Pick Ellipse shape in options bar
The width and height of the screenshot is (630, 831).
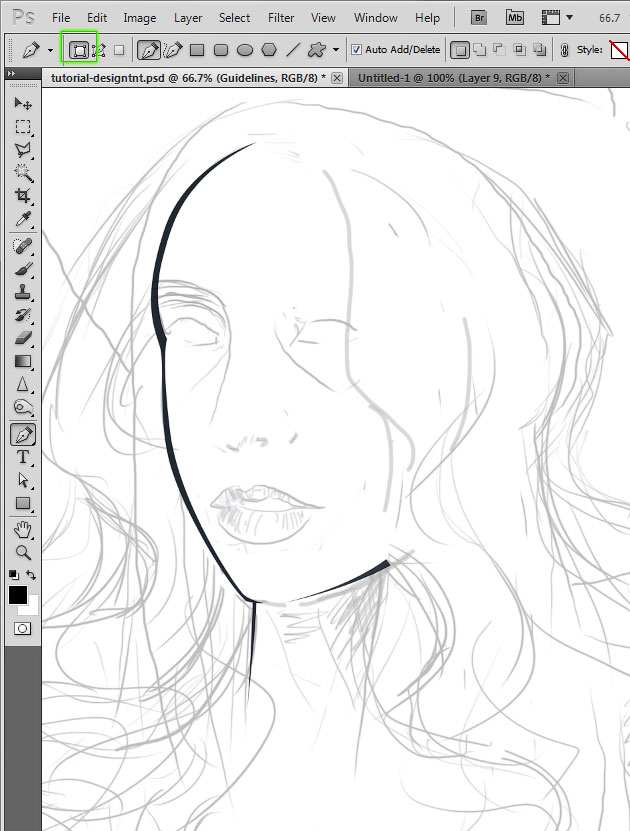[245, 50]
